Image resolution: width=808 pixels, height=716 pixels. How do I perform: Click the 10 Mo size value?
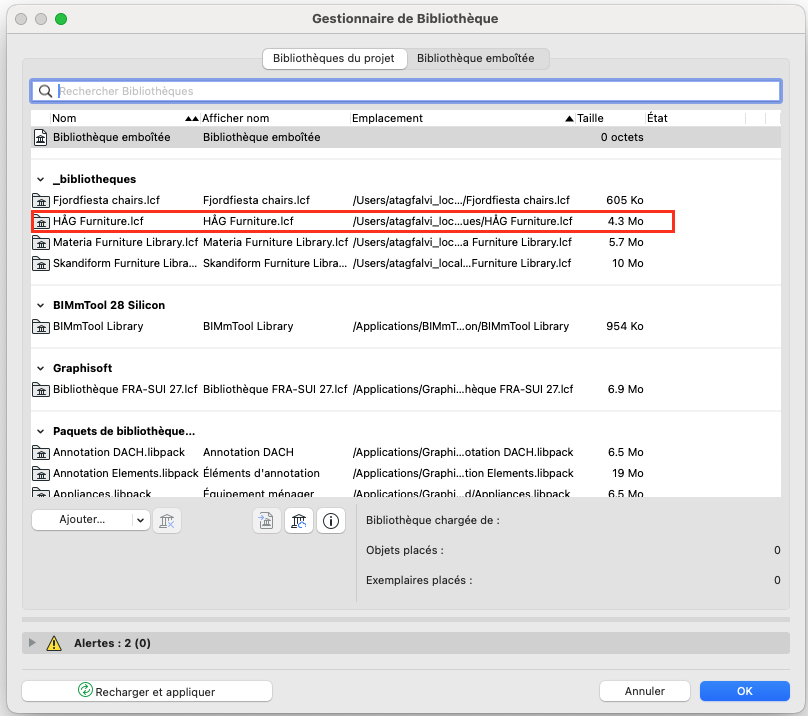(628, 263)
